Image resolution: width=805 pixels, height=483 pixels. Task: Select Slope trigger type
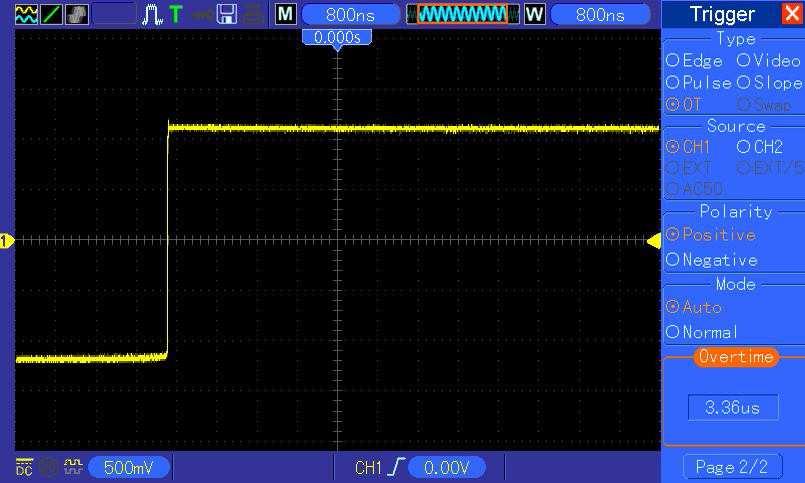[x=769, y=83]
